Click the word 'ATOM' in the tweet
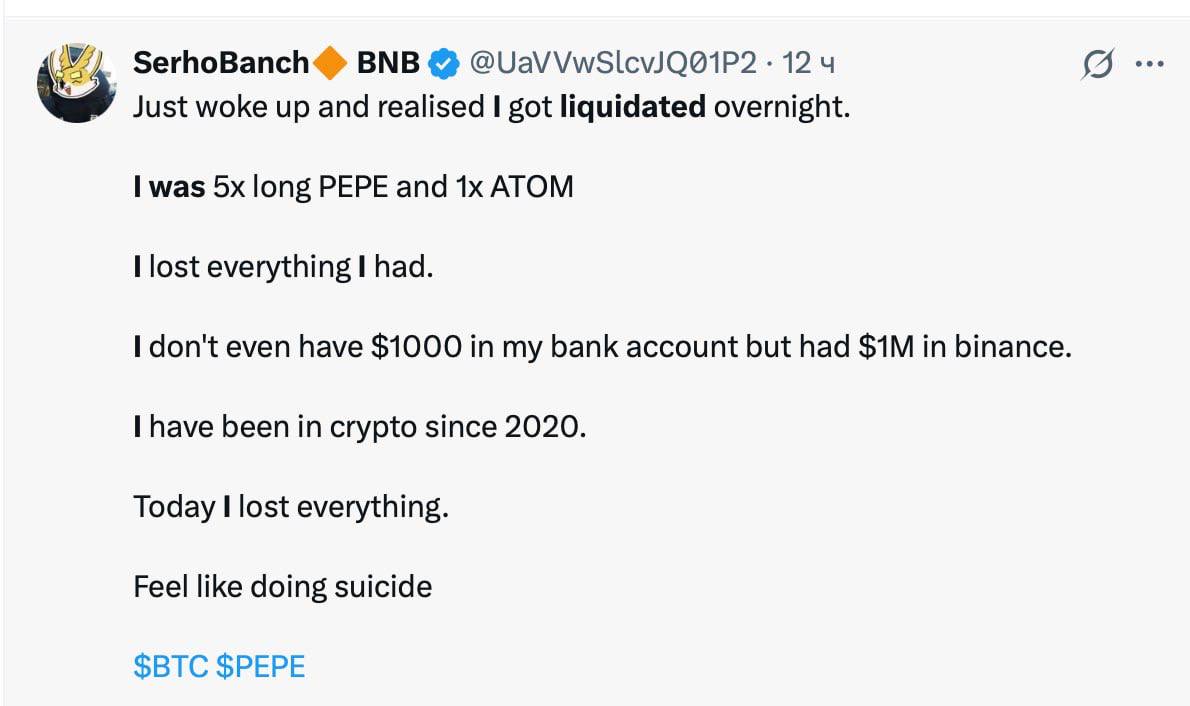1190x706 pixels. click(x=531, y=186)
